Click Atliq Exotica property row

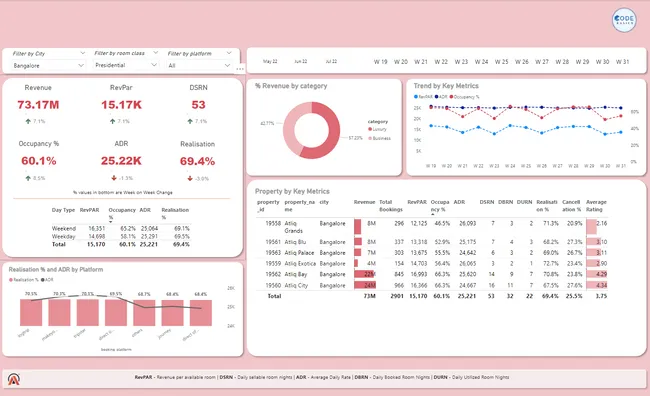pos(432,263)
